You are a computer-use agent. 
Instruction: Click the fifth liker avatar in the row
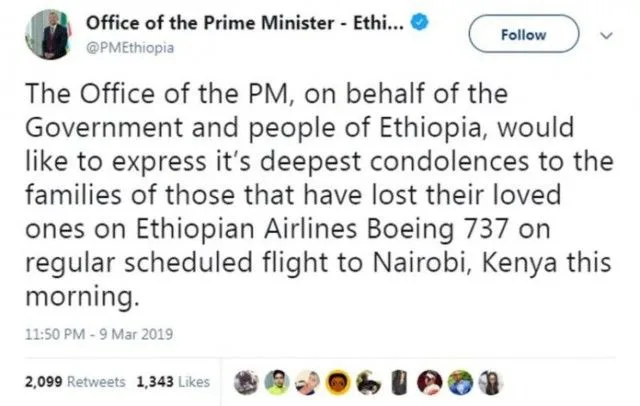click(x=367, y=382)
